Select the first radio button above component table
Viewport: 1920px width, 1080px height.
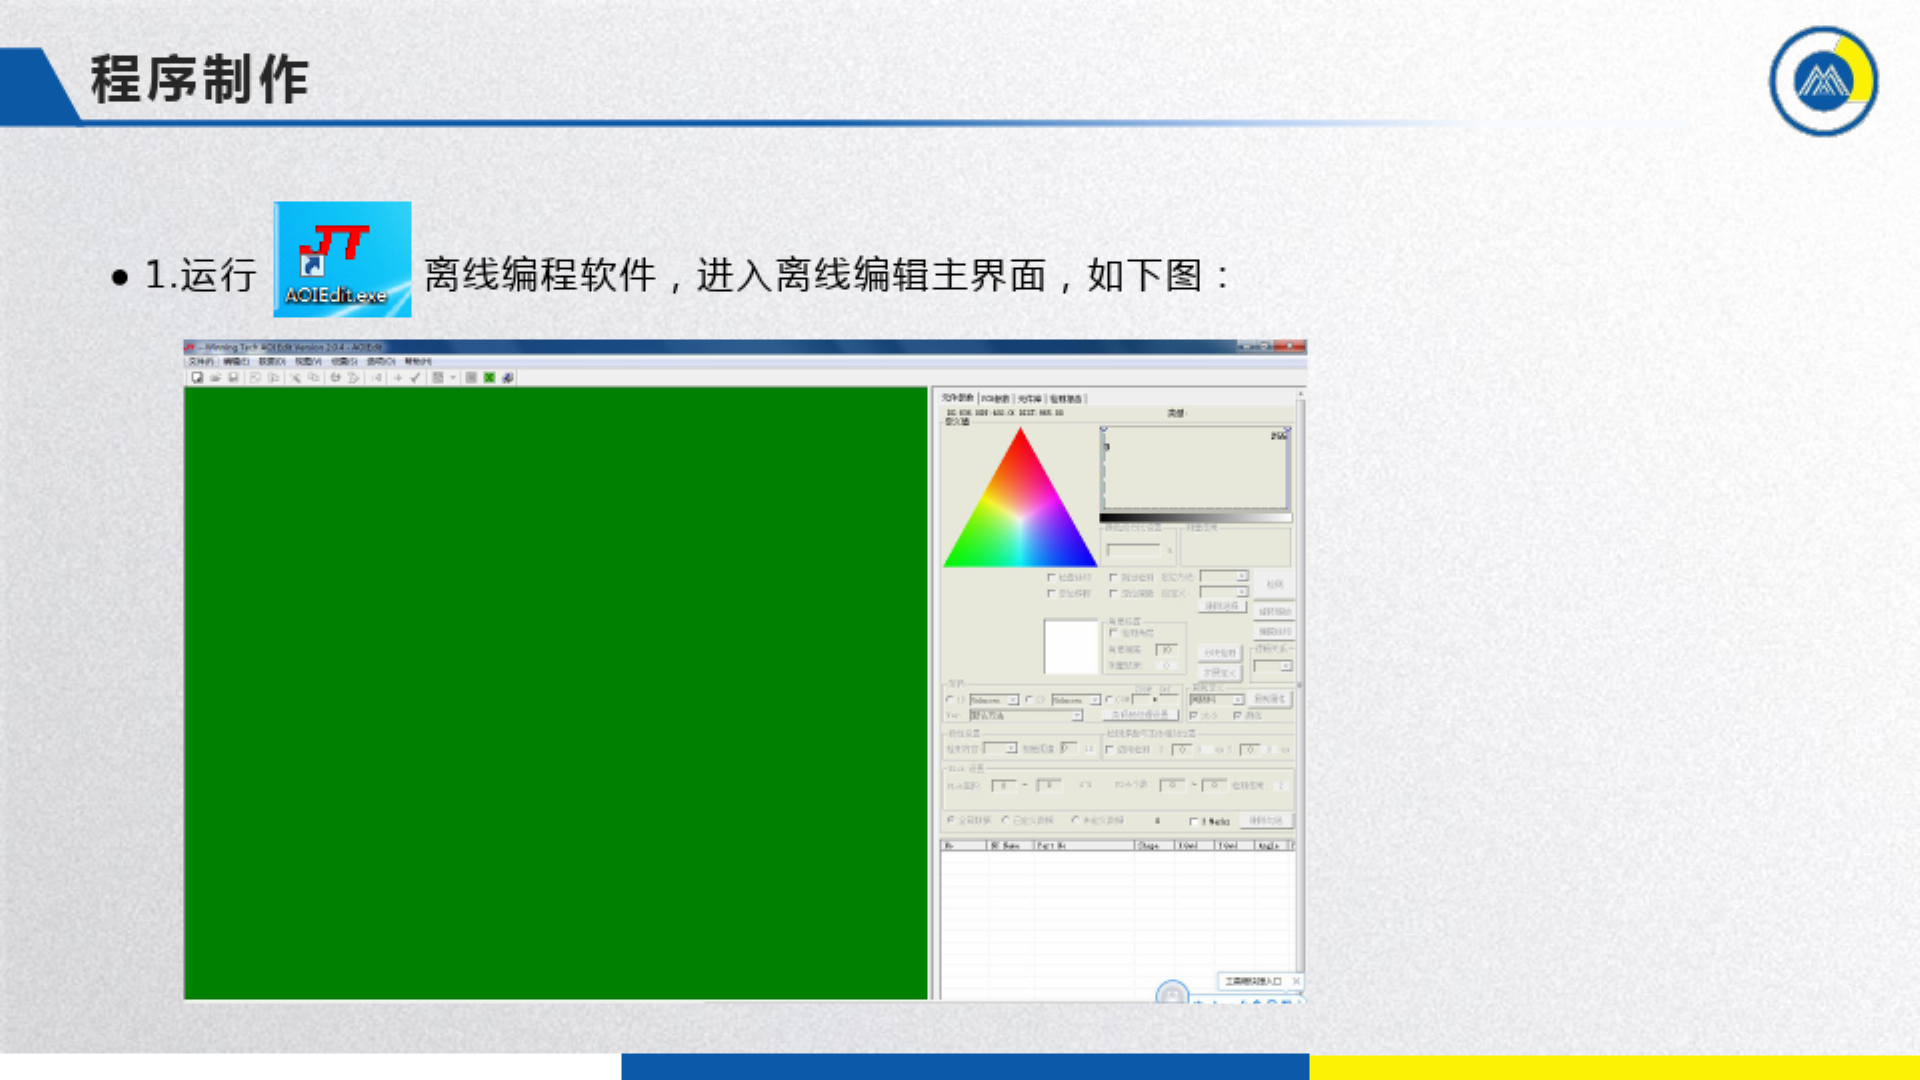[950, 820]
